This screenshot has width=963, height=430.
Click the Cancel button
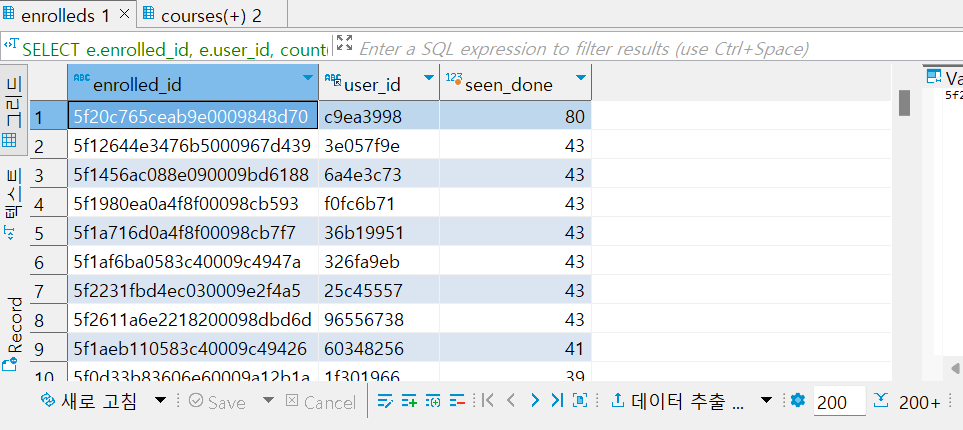(x=321, y=402)
